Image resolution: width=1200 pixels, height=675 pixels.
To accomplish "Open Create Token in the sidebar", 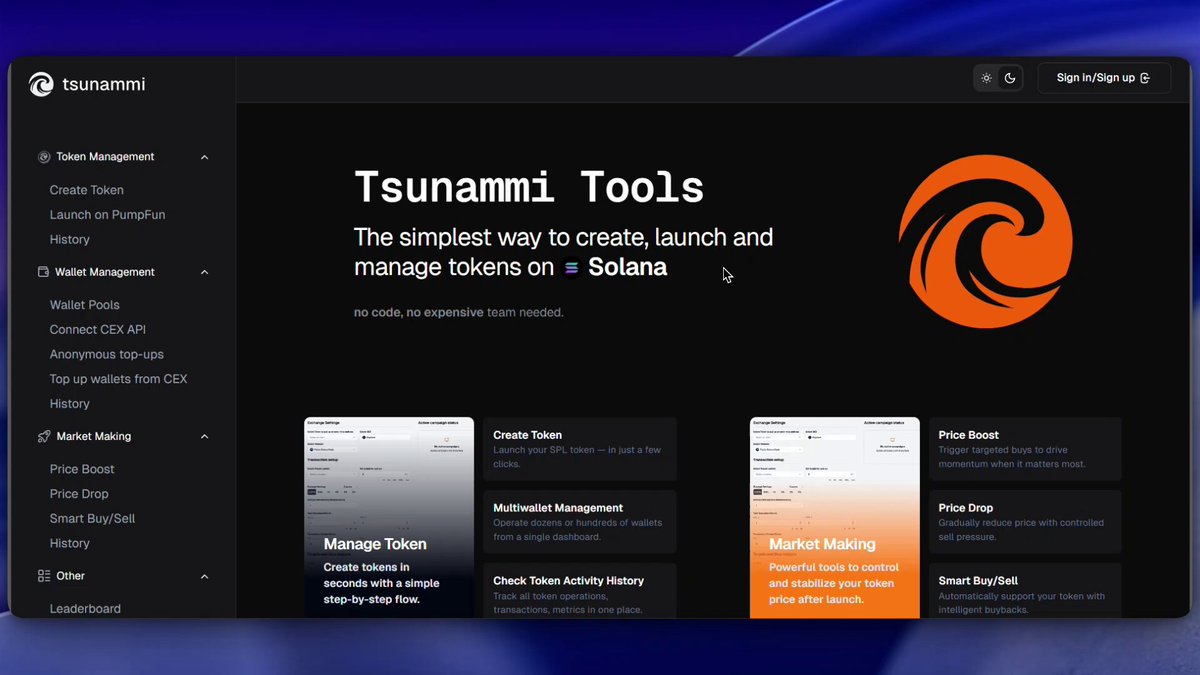I will (87, 190).
